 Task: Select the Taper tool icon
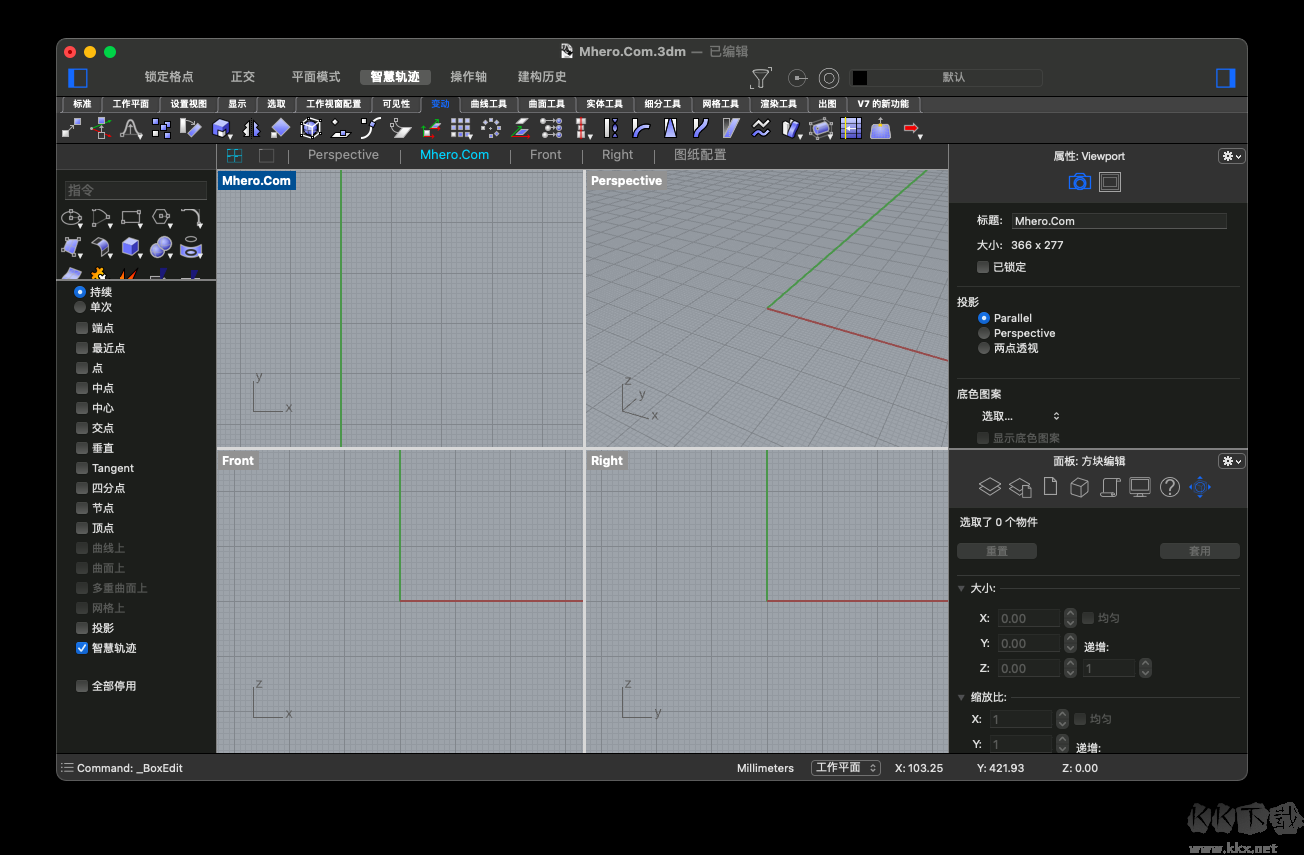(671, 128)
